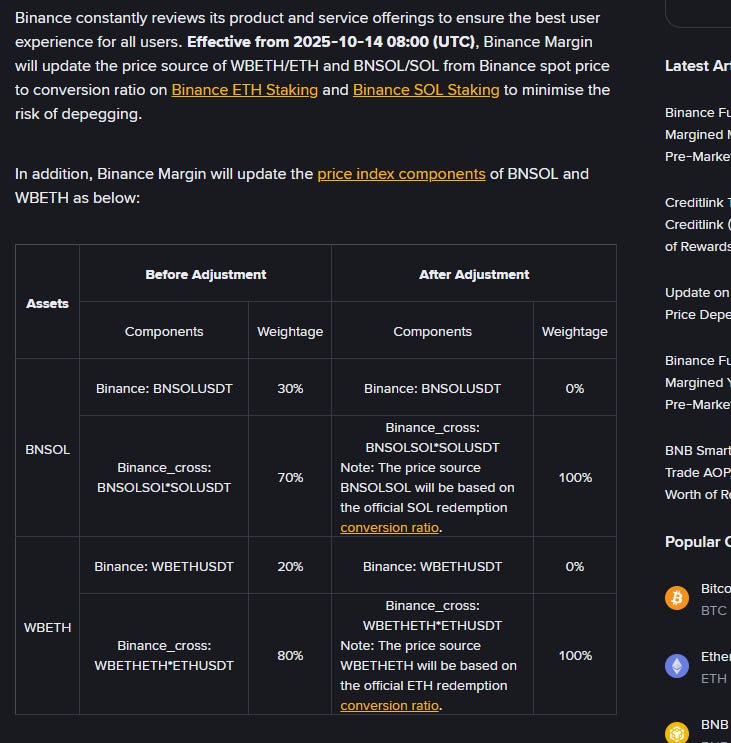Click the BTC ticker label
This screenshot has width=731, height=743.
point(713,610)
